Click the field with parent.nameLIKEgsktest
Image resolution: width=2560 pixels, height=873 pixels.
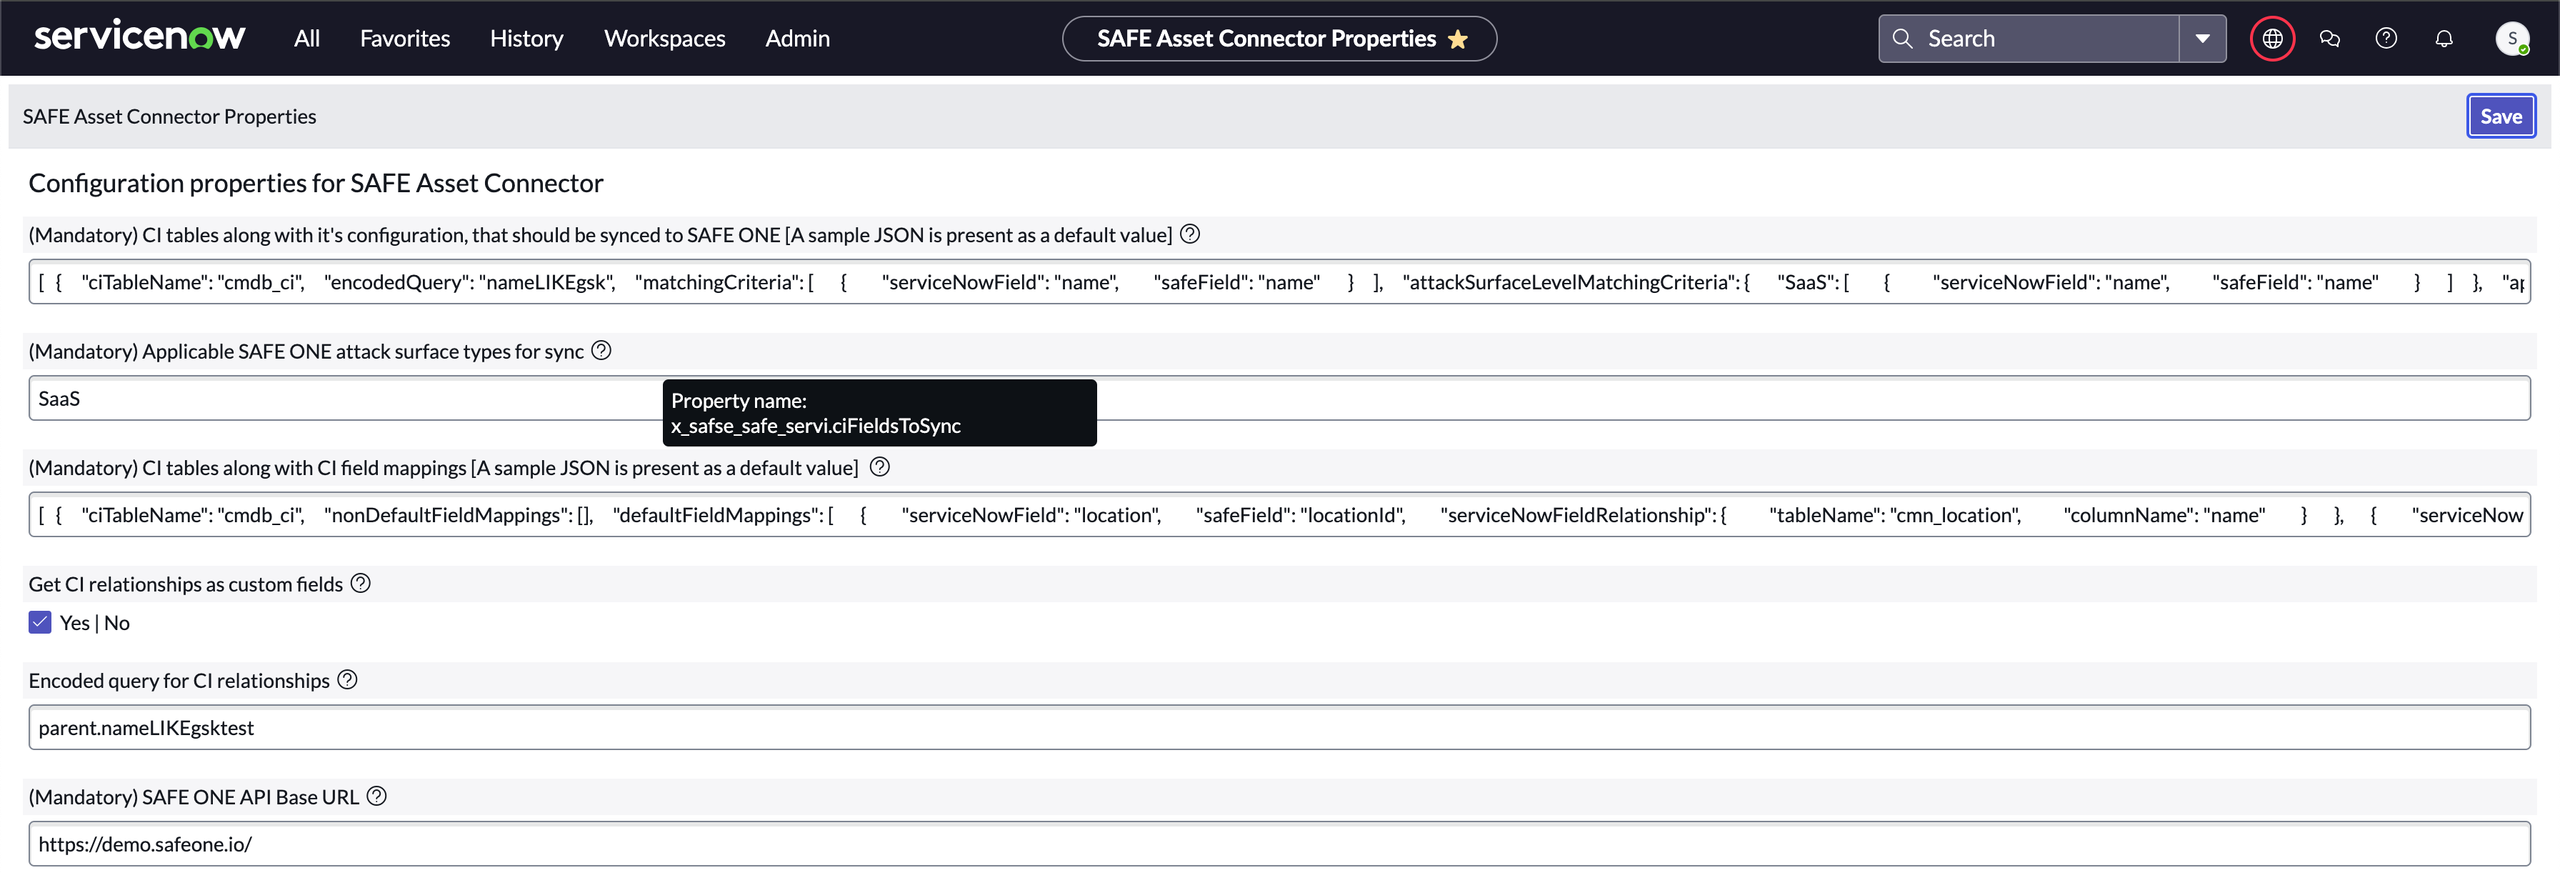pyautogui.click(x=1279, y=728)
